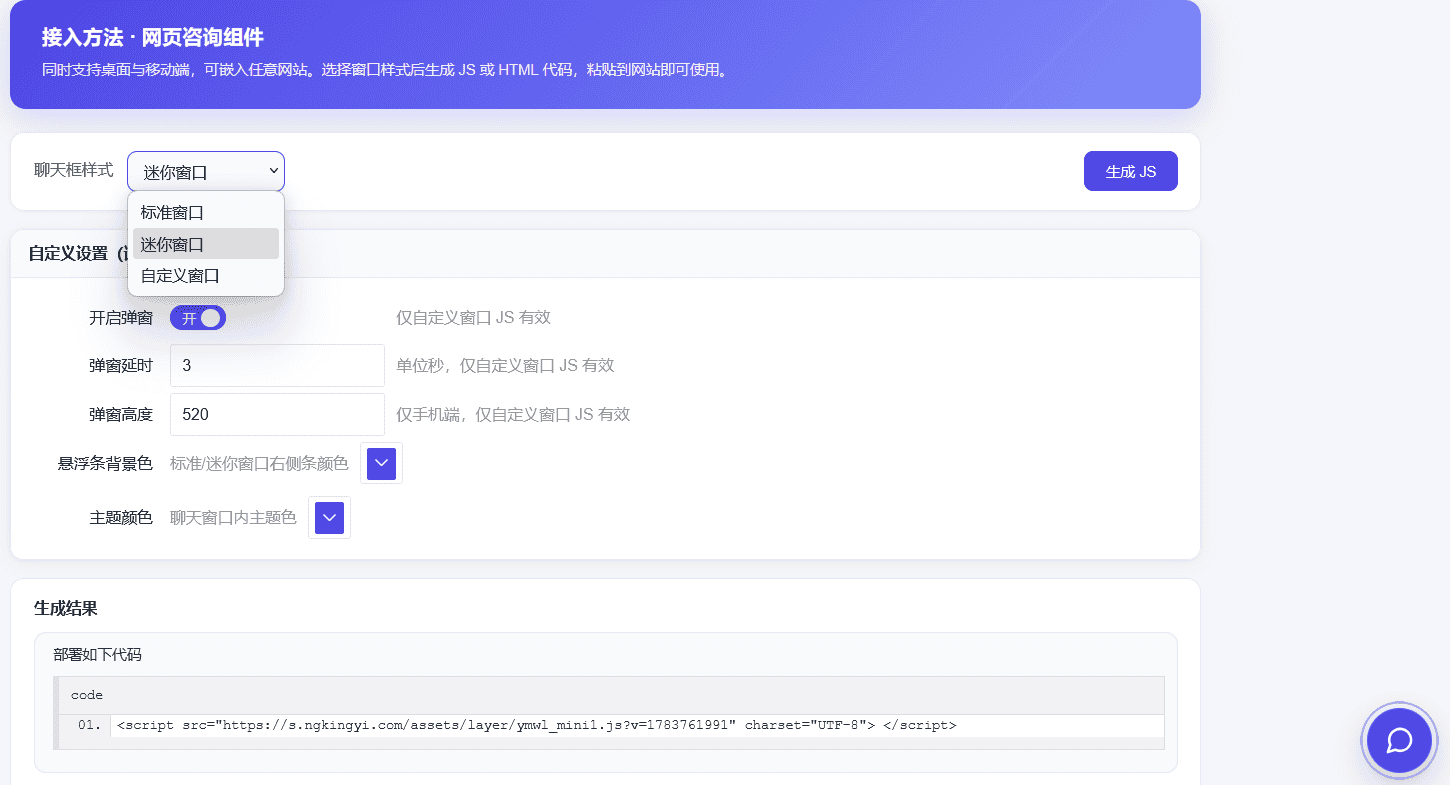Open the 聊天框样式 dropdown

point(206,172)
